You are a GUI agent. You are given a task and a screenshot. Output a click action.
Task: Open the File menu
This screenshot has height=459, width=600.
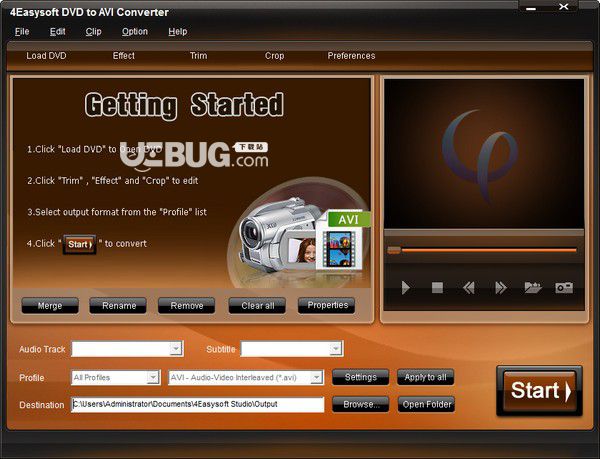(22, 31)
